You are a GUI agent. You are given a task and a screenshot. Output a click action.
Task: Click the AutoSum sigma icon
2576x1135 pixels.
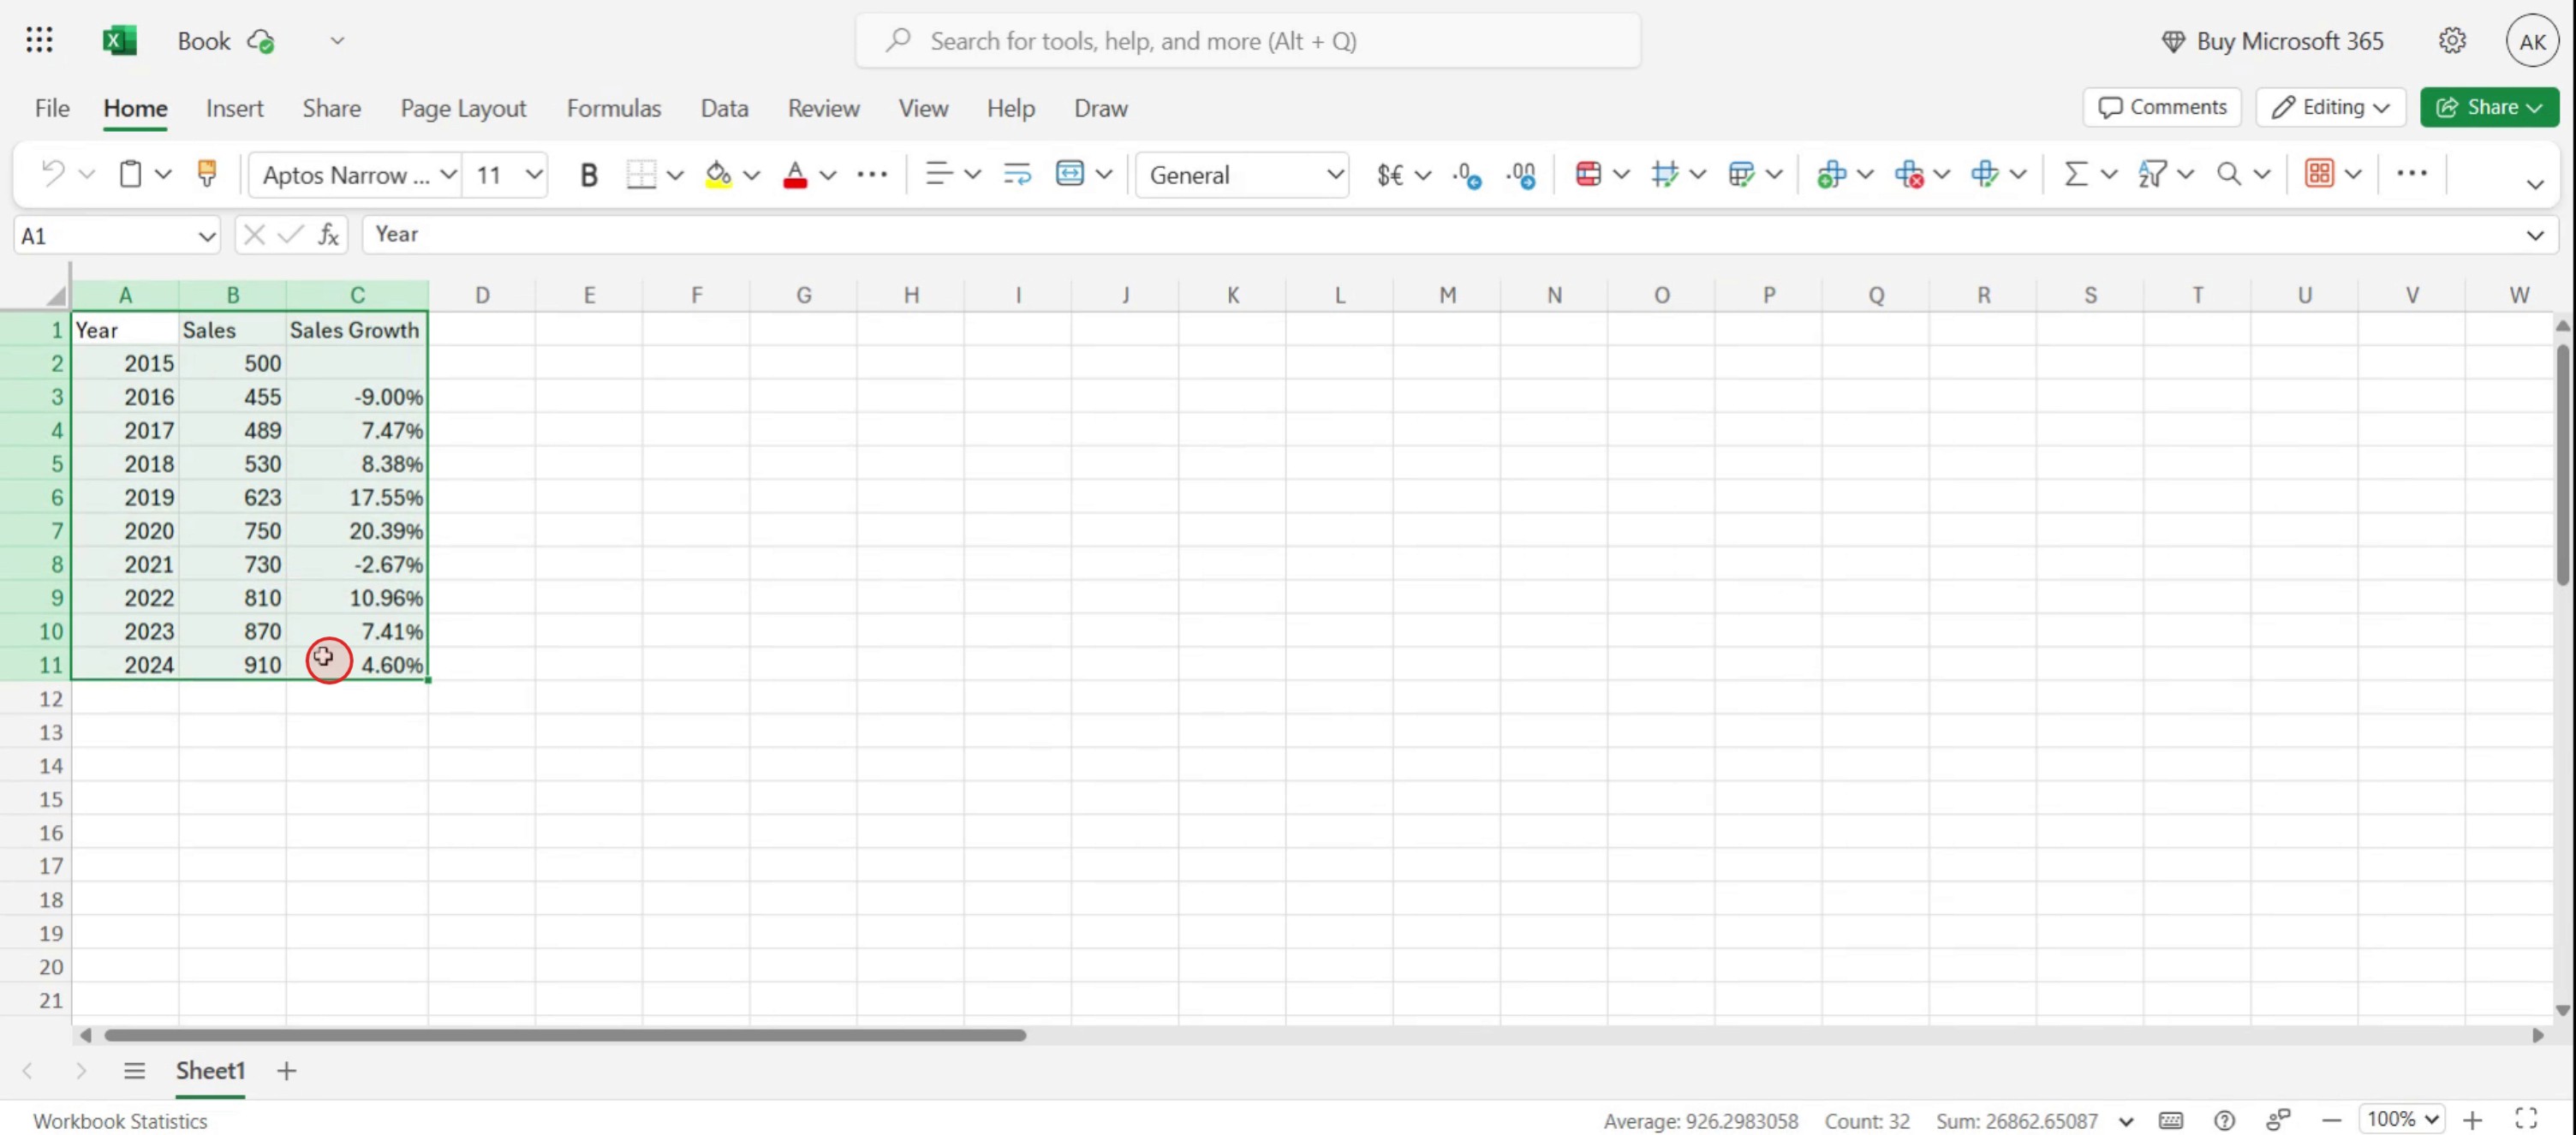pos(2076,174)
